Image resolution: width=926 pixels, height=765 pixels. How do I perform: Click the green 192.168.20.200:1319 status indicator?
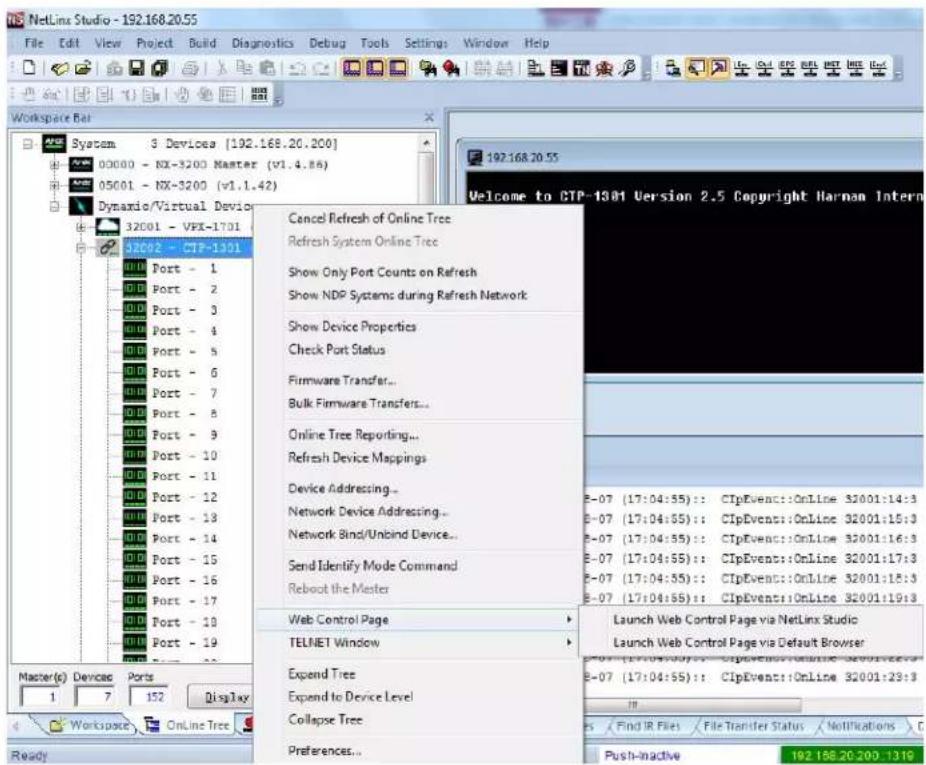[x=851, y=756]
